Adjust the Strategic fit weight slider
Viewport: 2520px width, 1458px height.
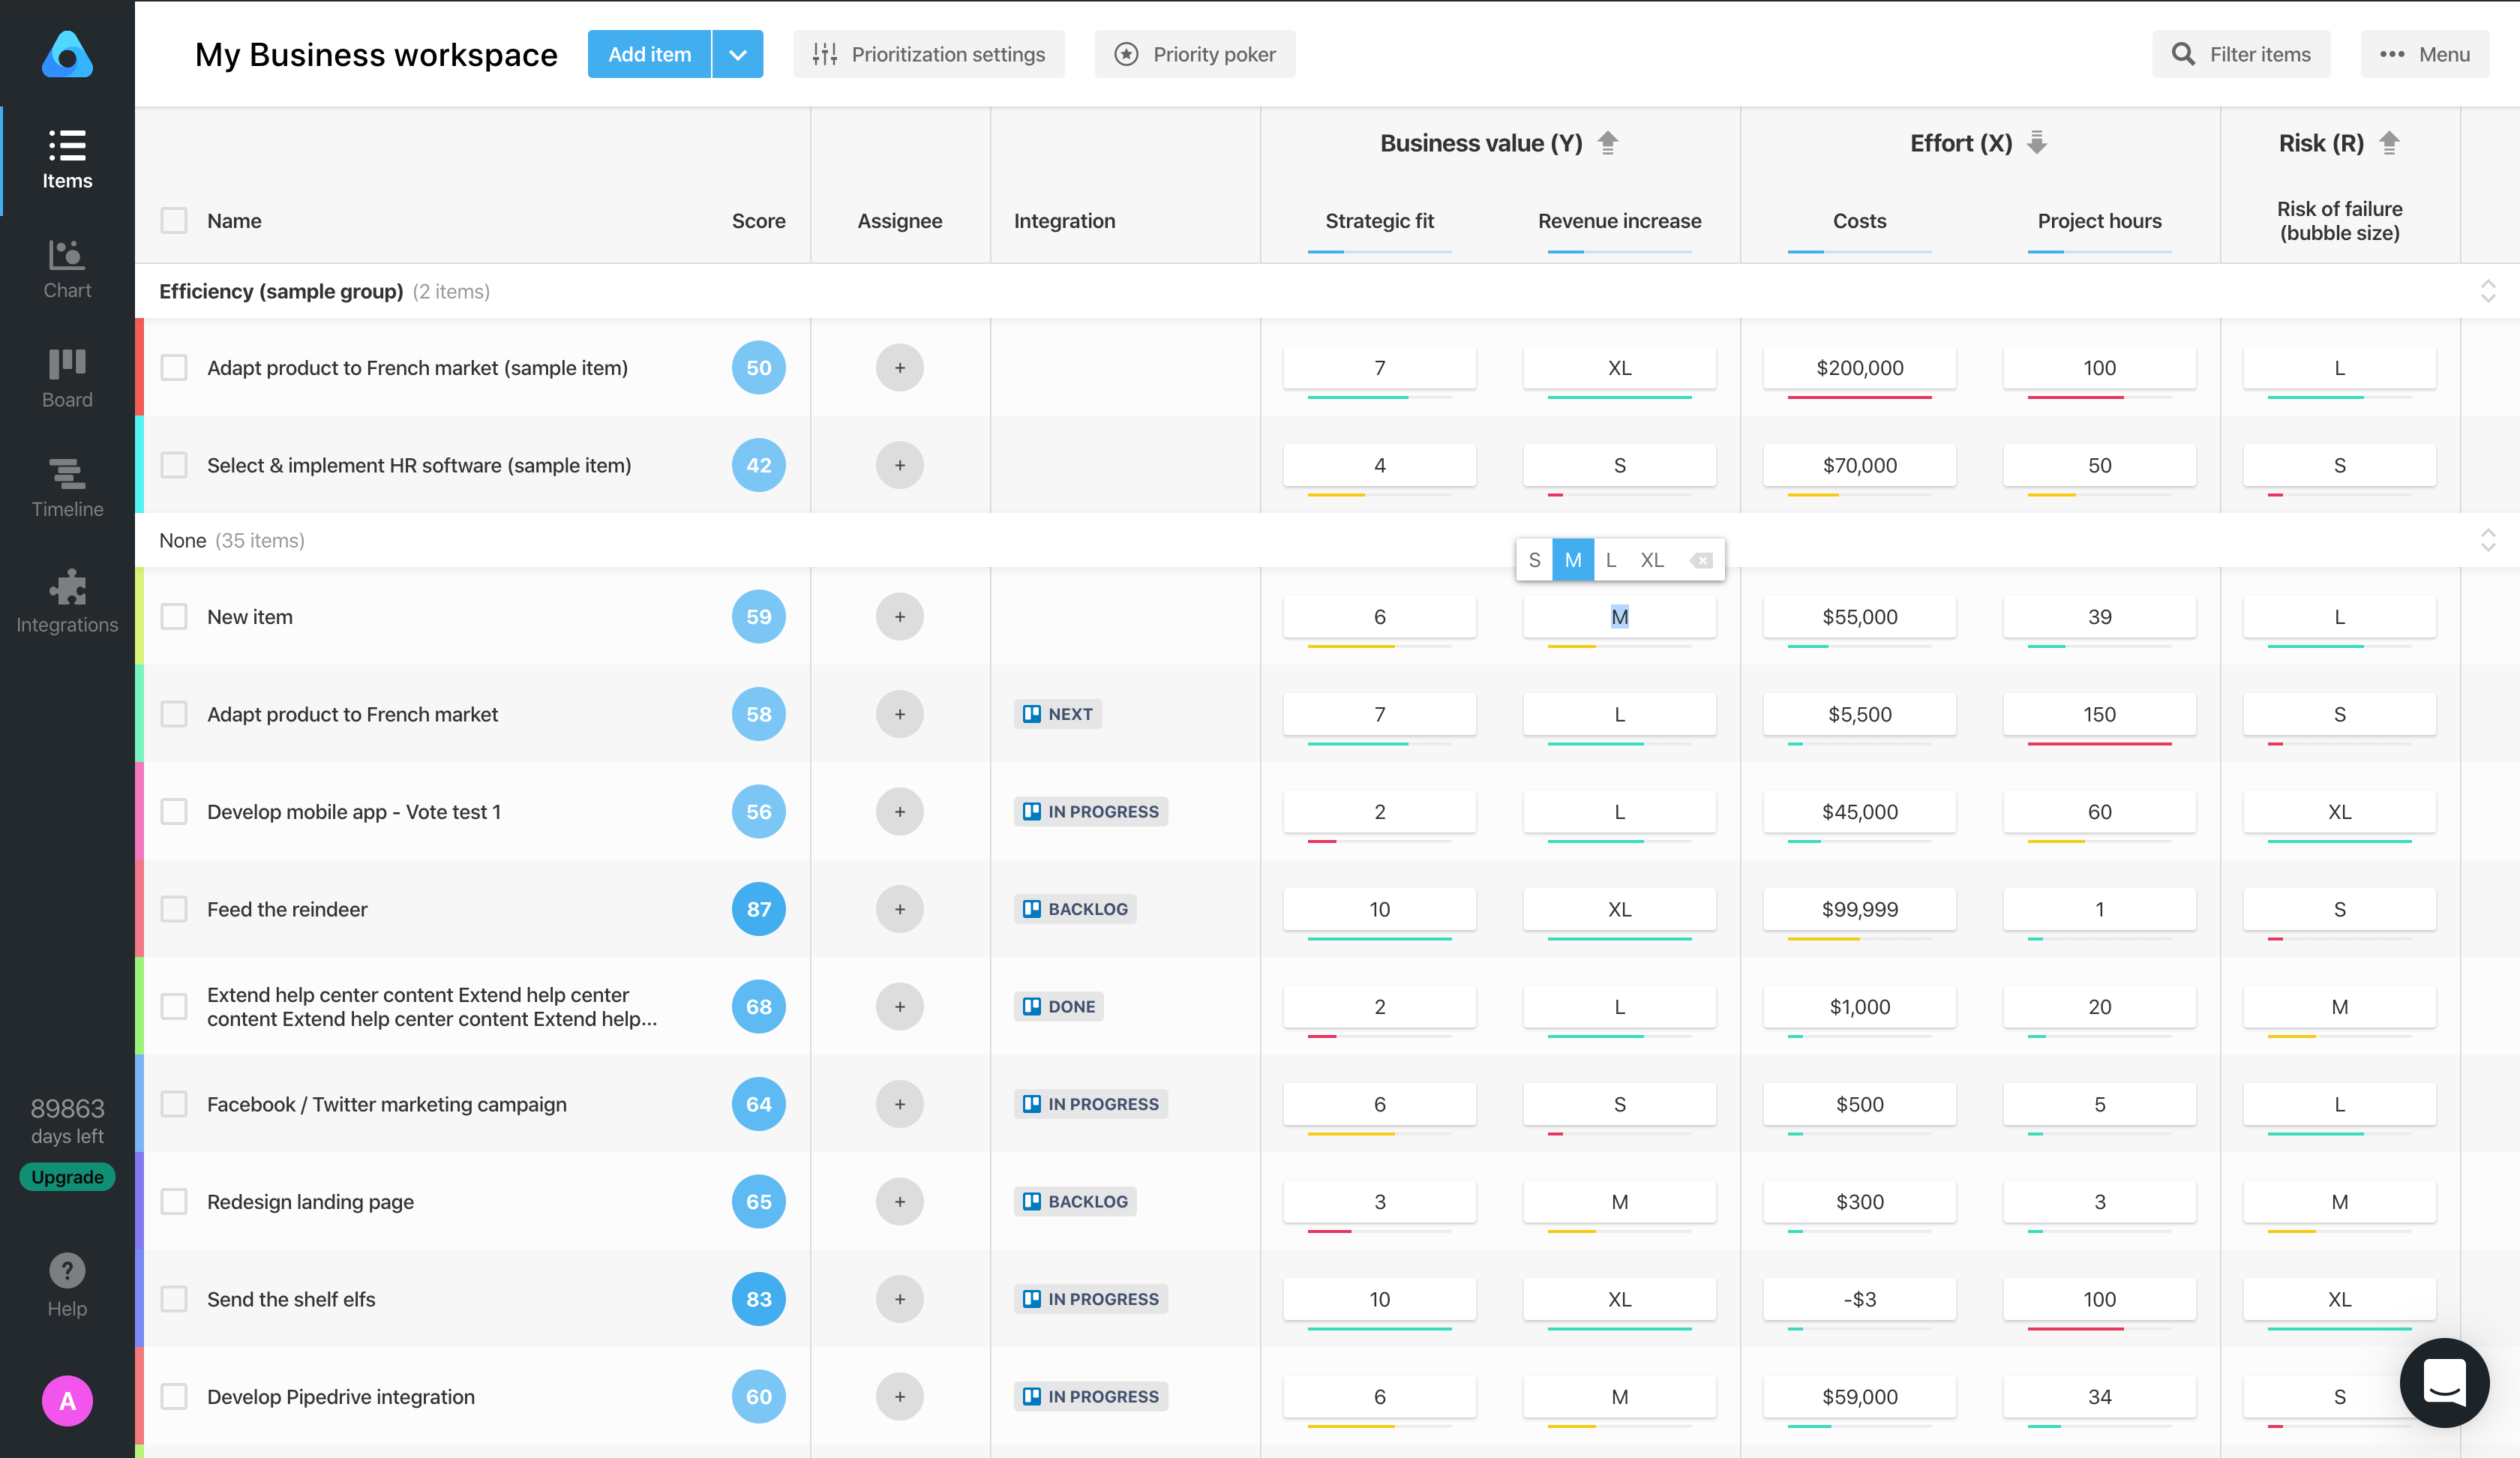tap(1379, 252)
